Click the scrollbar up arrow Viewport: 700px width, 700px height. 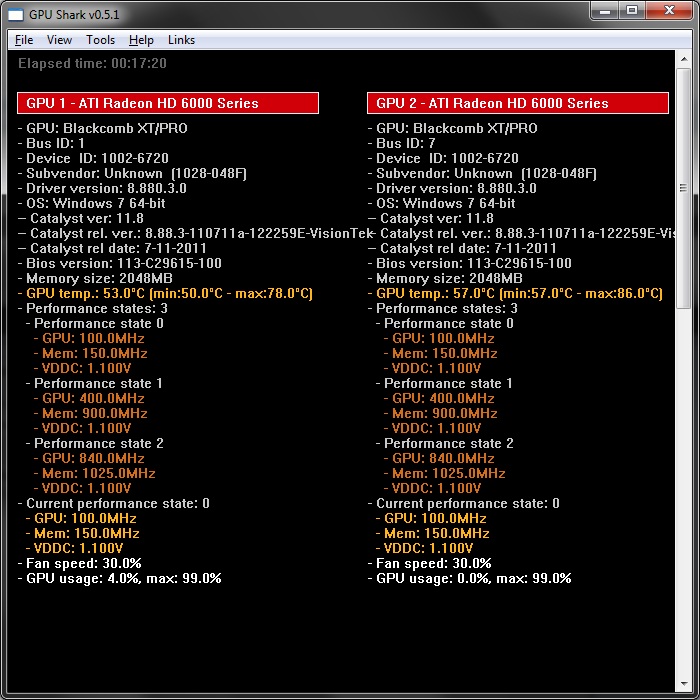(683, 59)
